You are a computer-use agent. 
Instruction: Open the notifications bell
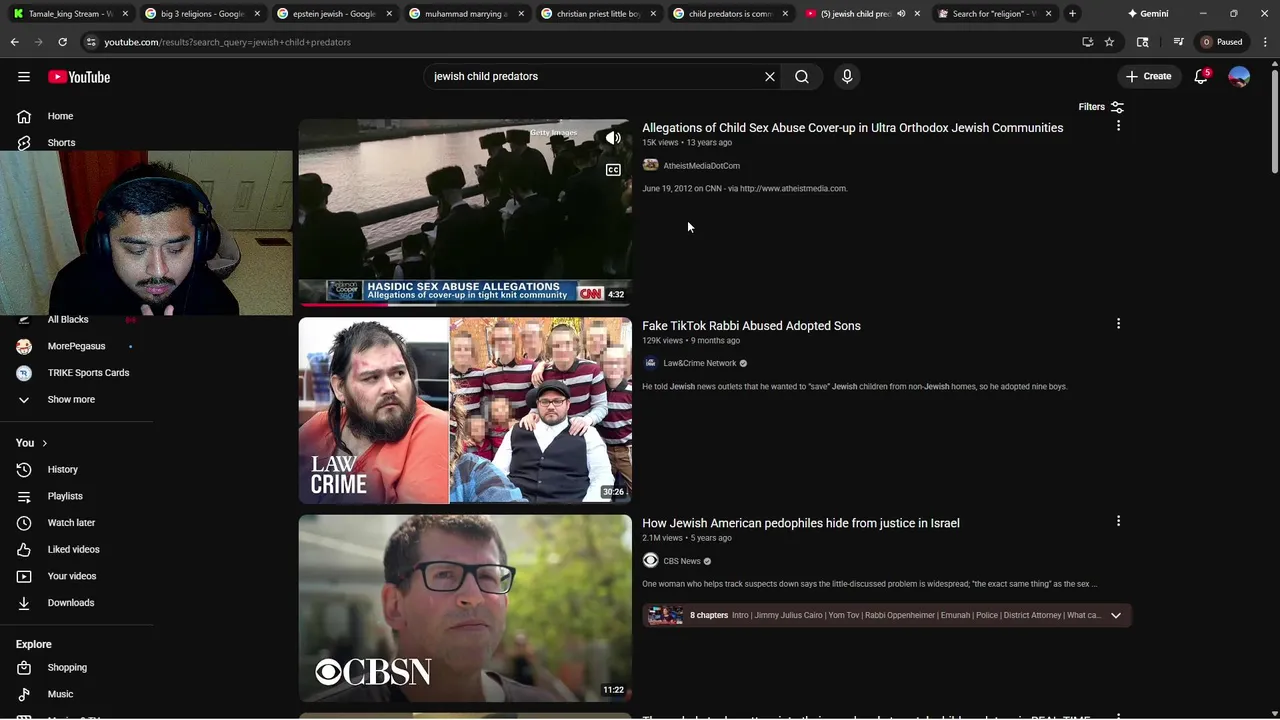click(x=1202, y=76)
